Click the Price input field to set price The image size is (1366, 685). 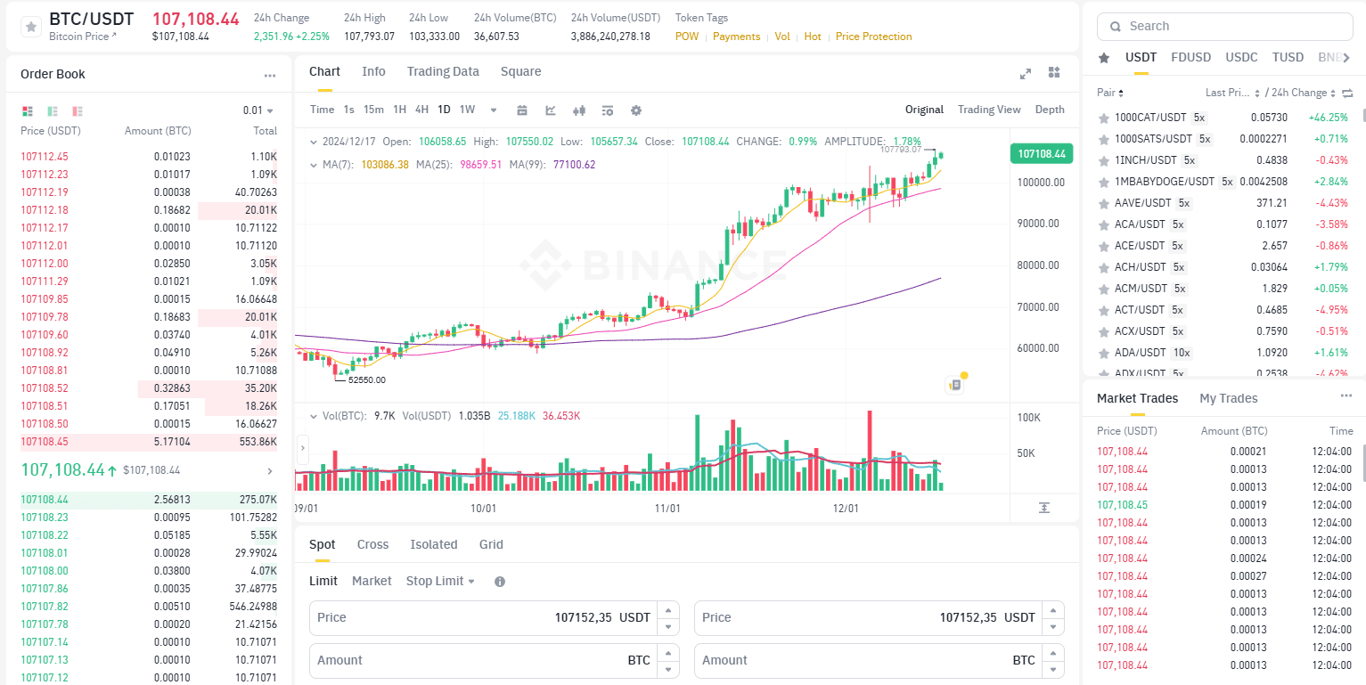tap(480, 617)
